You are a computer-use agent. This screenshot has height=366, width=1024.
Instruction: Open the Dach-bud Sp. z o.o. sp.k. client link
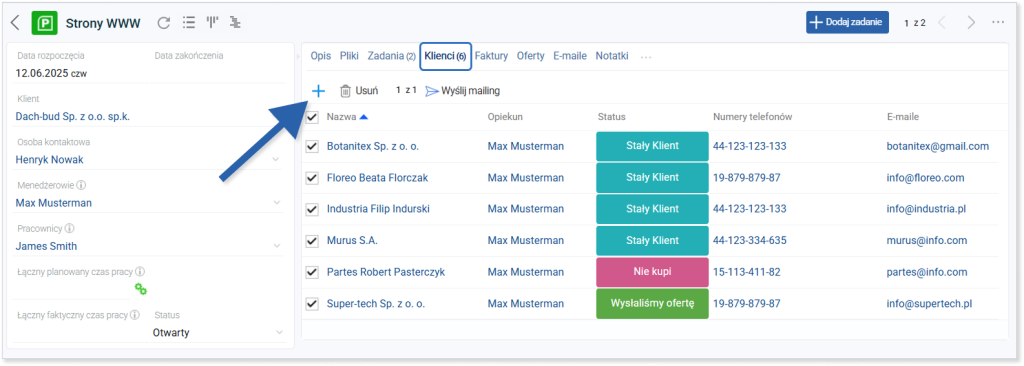72,116
